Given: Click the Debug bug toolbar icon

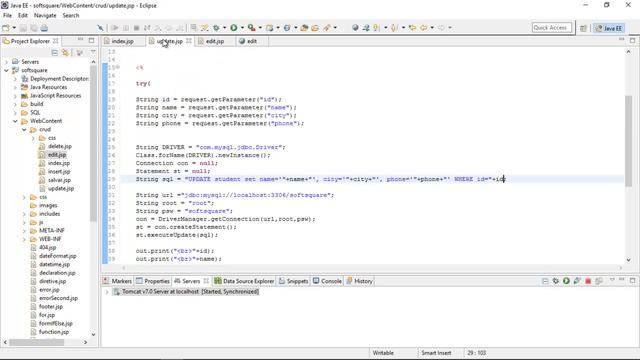Looking at the screenshot, I should point(216,28).
